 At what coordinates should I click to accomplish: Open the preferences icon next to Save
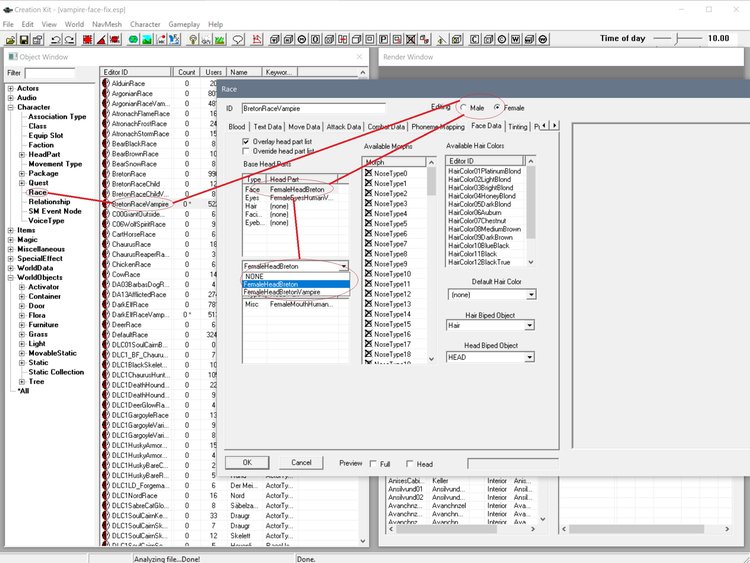point(37,40)
